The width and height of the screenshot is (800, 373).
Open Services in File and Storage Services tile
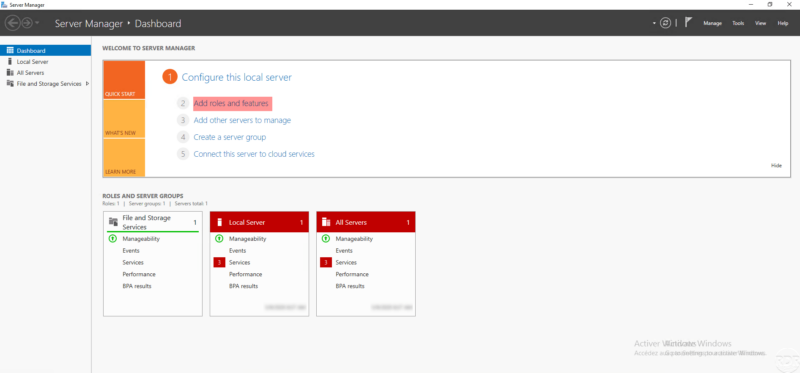tap(133, 262)
